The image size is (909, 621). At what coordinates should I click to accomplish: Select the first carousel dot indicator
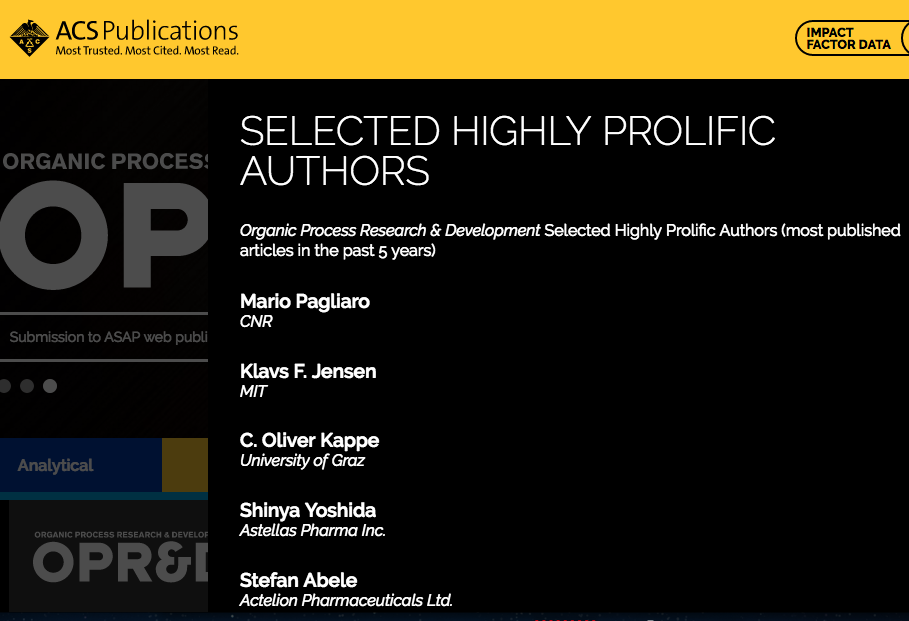pos(4,386)
